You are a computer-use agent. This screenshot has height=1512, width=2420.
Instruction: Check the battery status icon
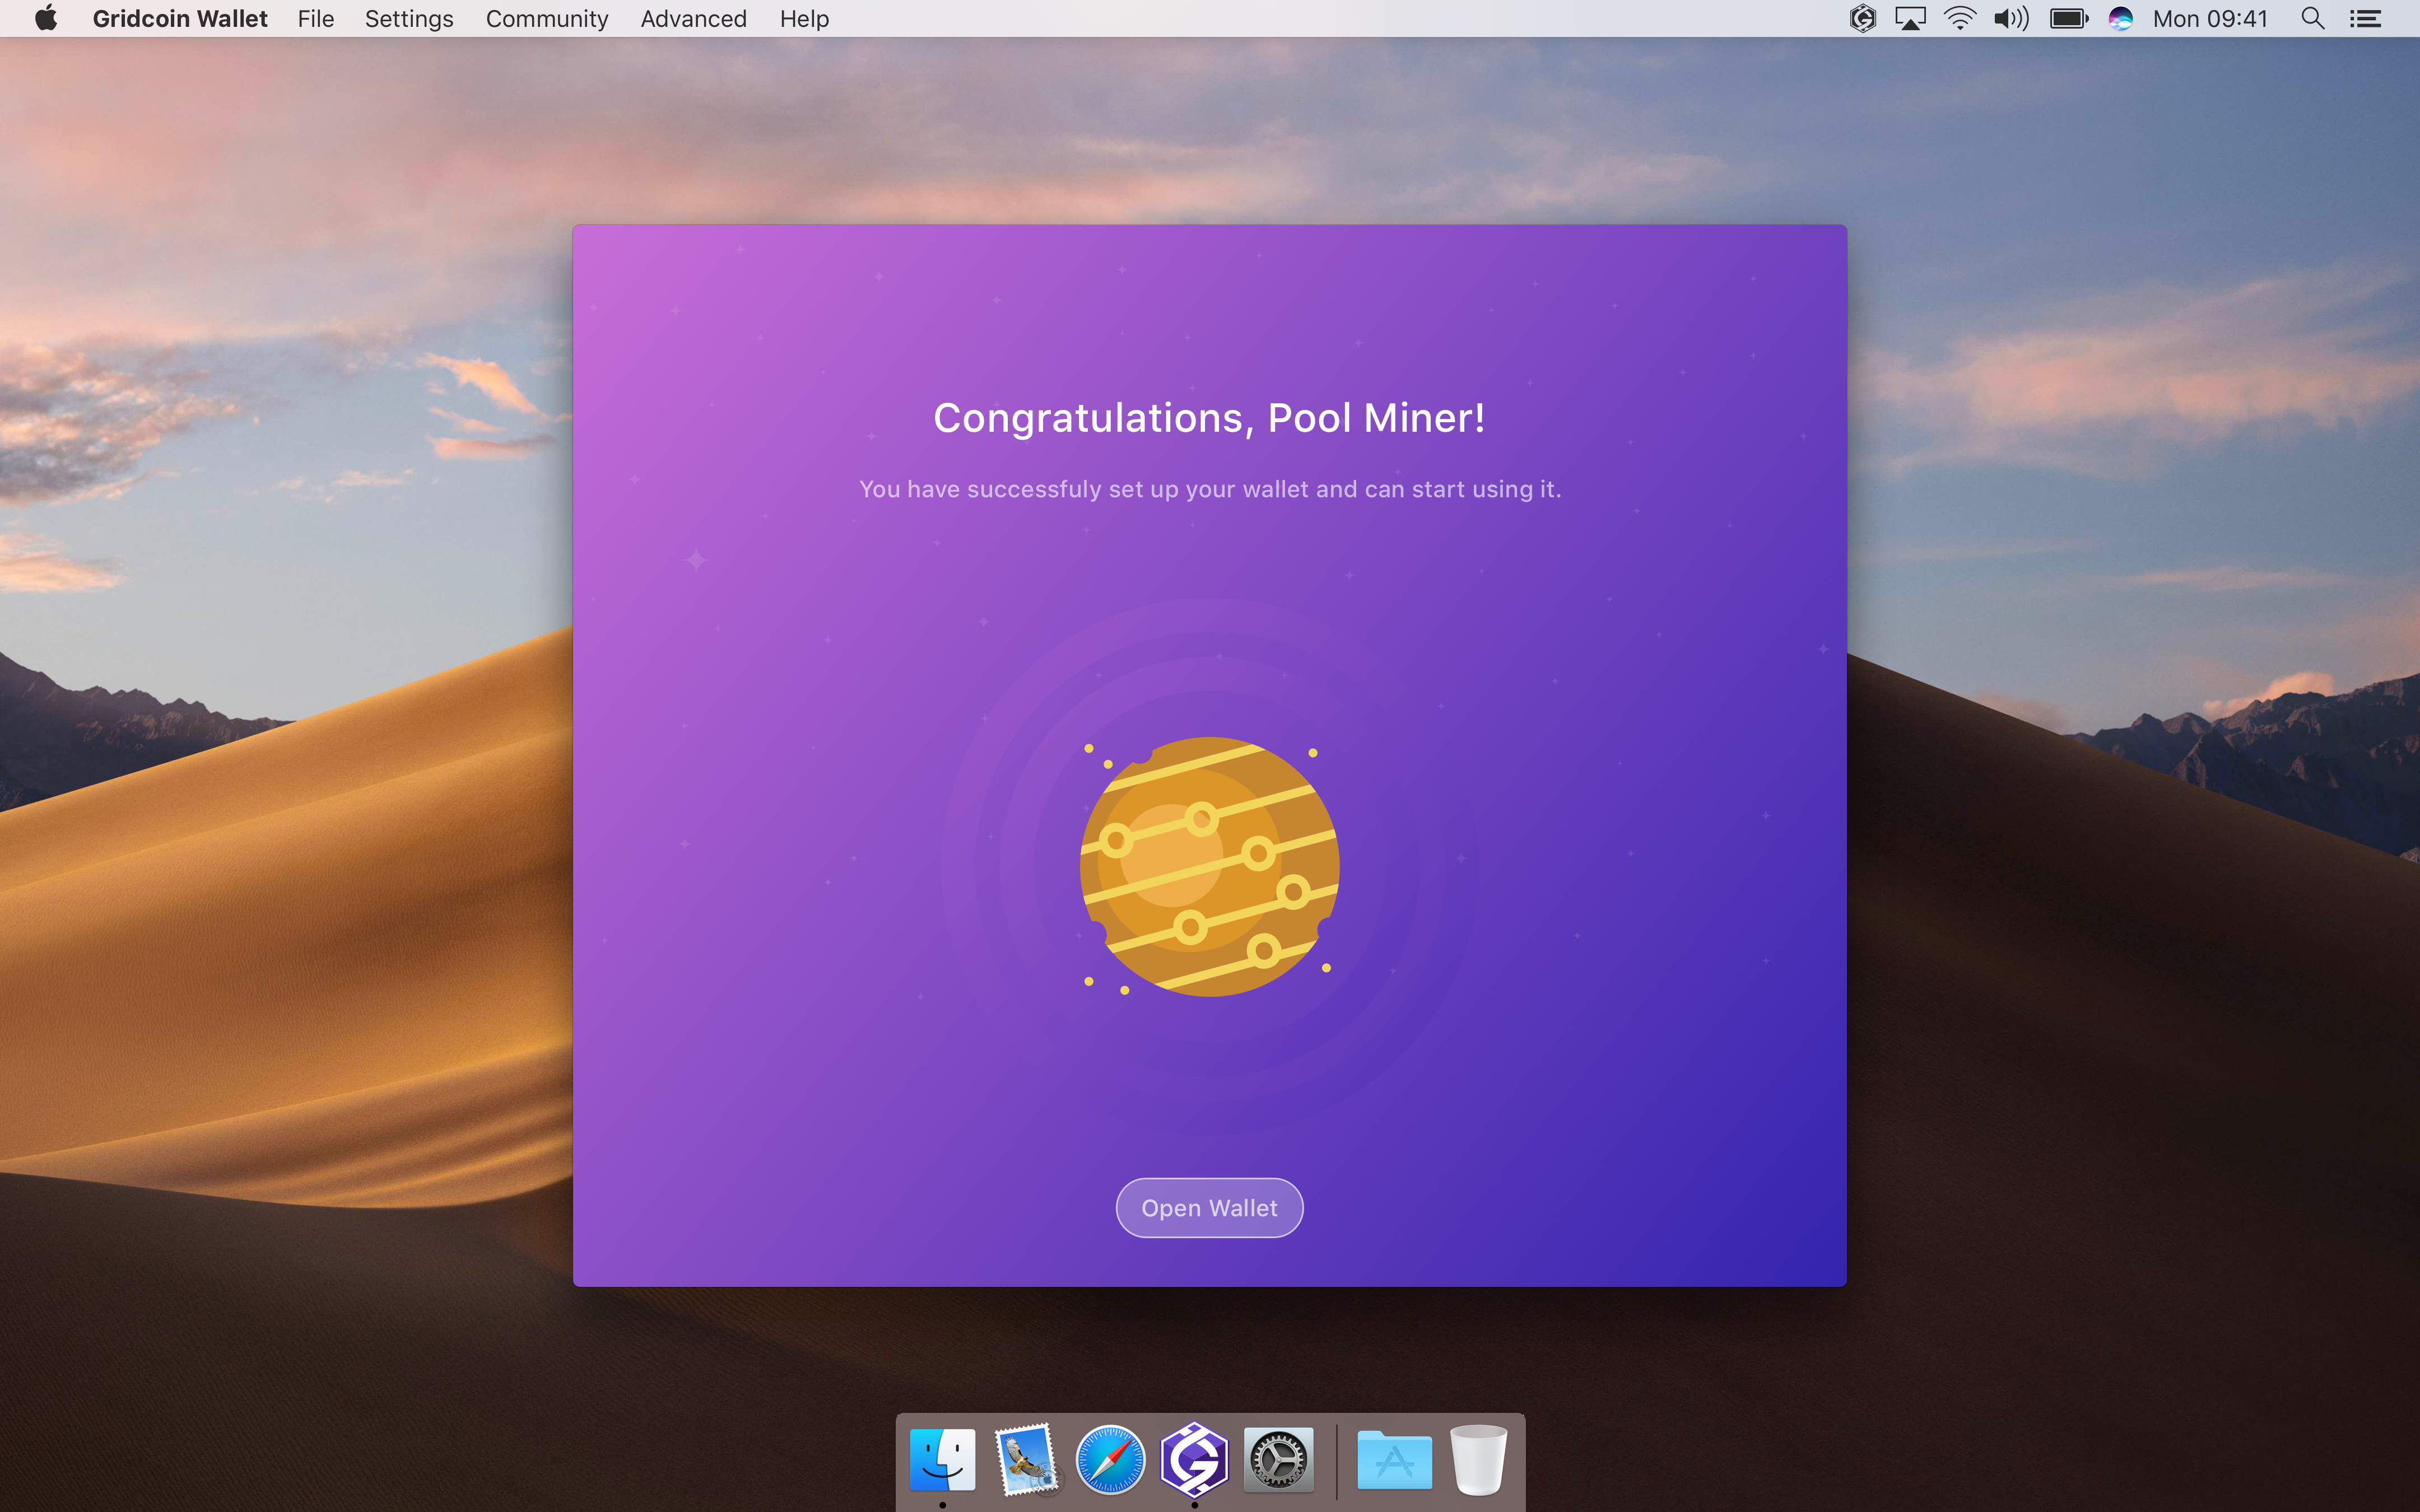point(2069,18)
